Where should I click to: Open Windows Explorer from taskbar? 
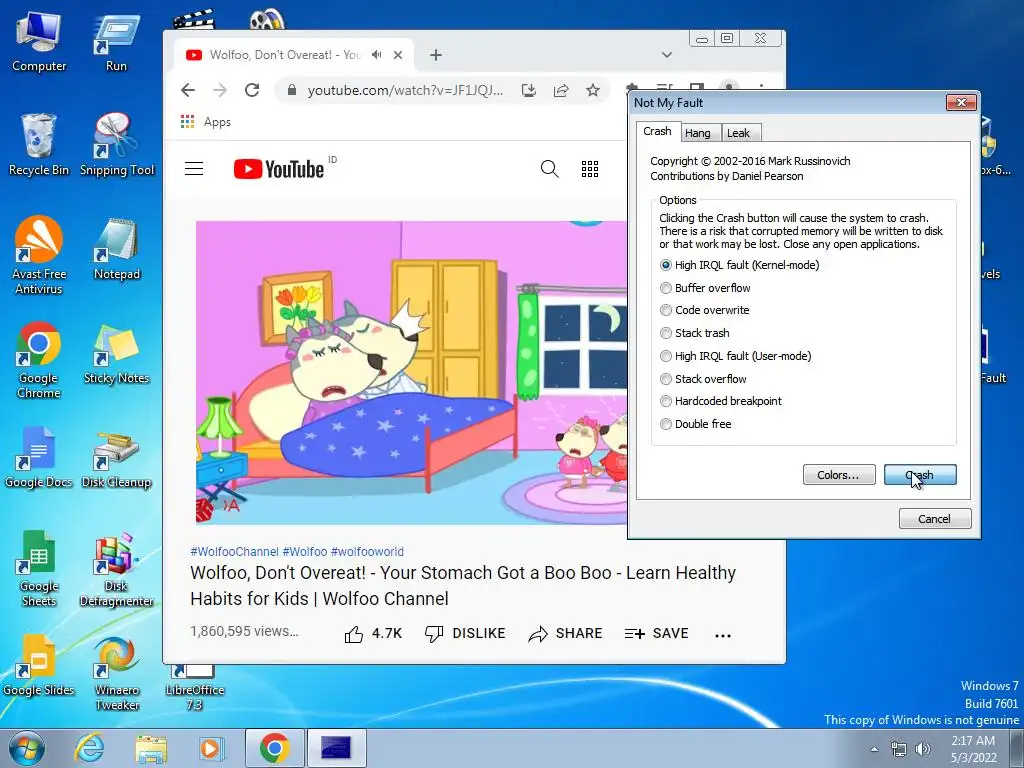(151, 748)
